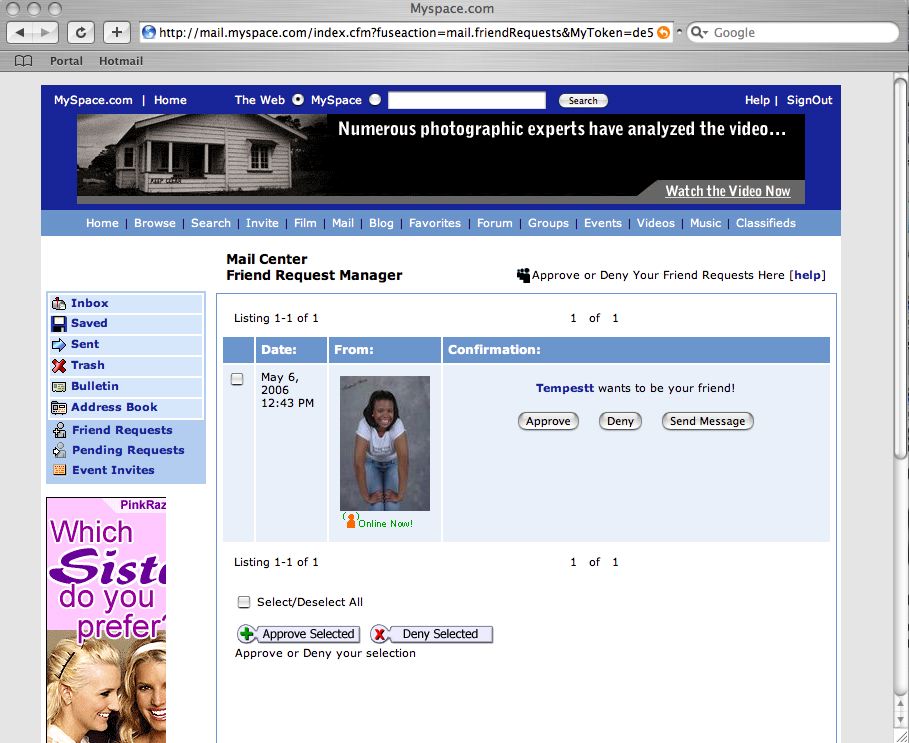Image resolution: width=909 pixels, height=743 pixels.
Task: Click the Send Message button
Action: pos(707,421)
